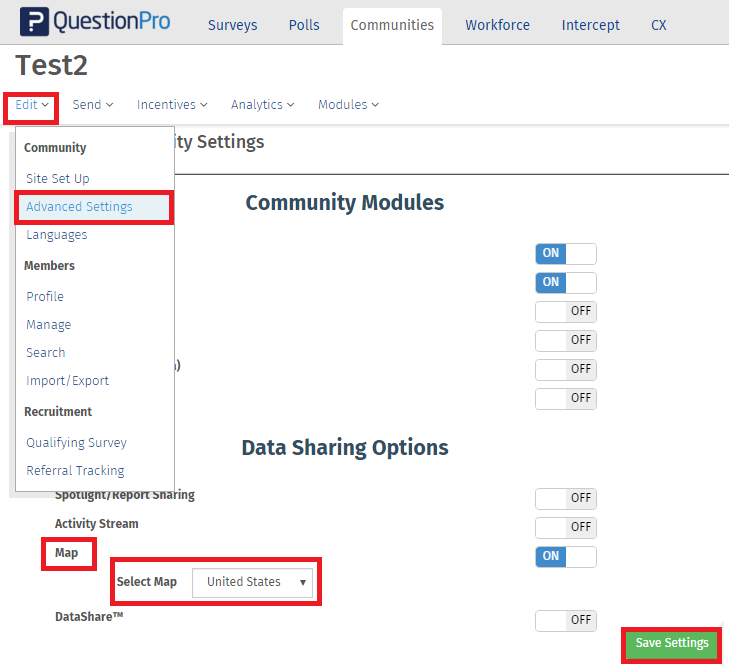Open Search under Members

click(46, 353)
